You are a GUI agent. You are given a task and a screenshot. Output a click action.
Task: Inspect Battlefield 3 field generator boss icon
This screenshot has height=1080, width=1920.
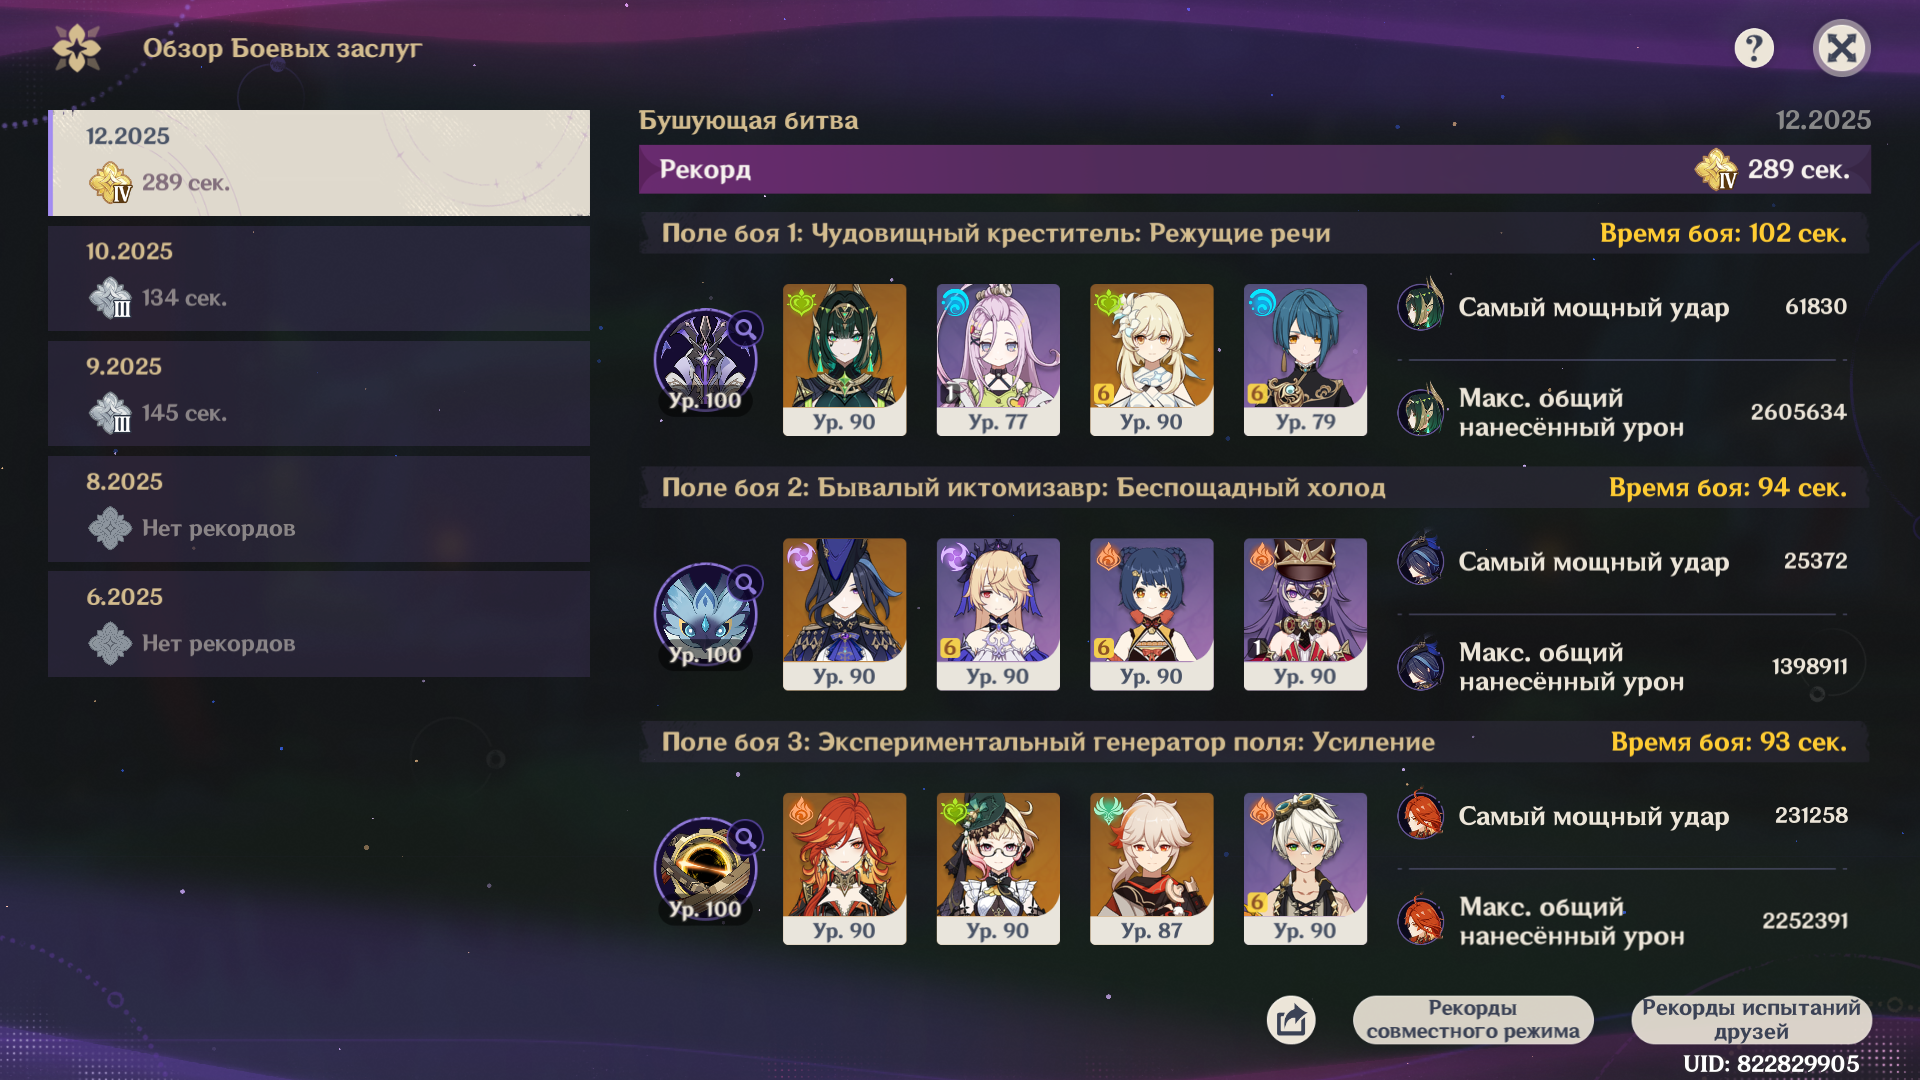pos(706,869)
